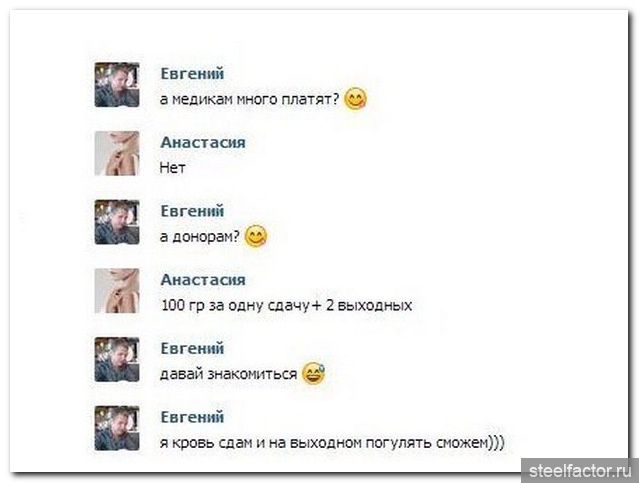
Task: Click the smiley emoji after "а медикам много платят?"
Action: (355, 99)
